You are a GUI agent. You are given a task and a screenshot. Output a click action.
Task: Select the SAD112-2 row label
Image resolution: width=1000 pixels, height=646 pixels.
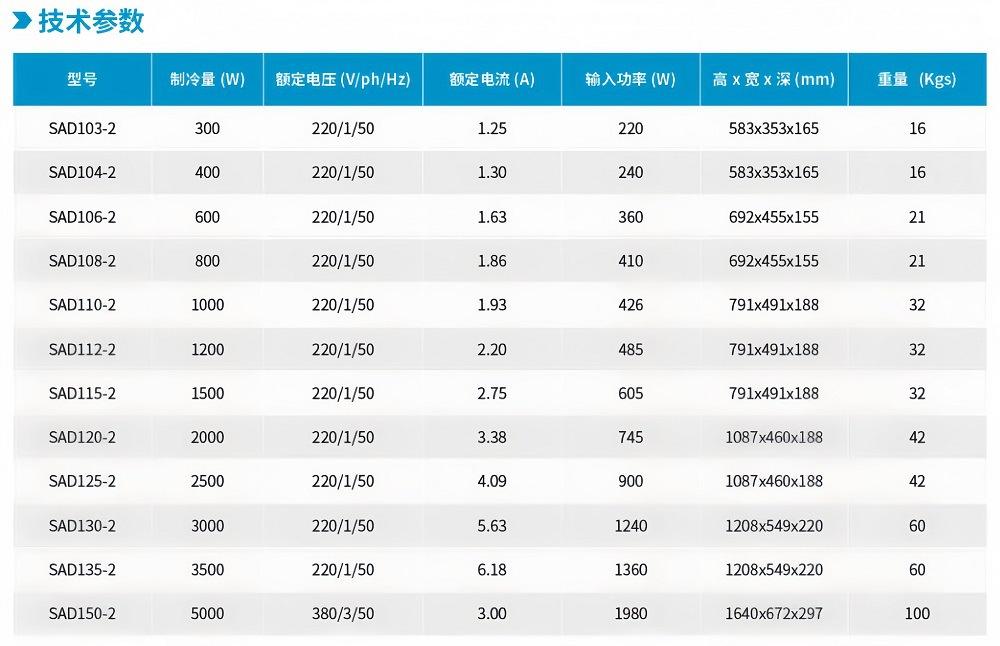click(x=82, y=349)
